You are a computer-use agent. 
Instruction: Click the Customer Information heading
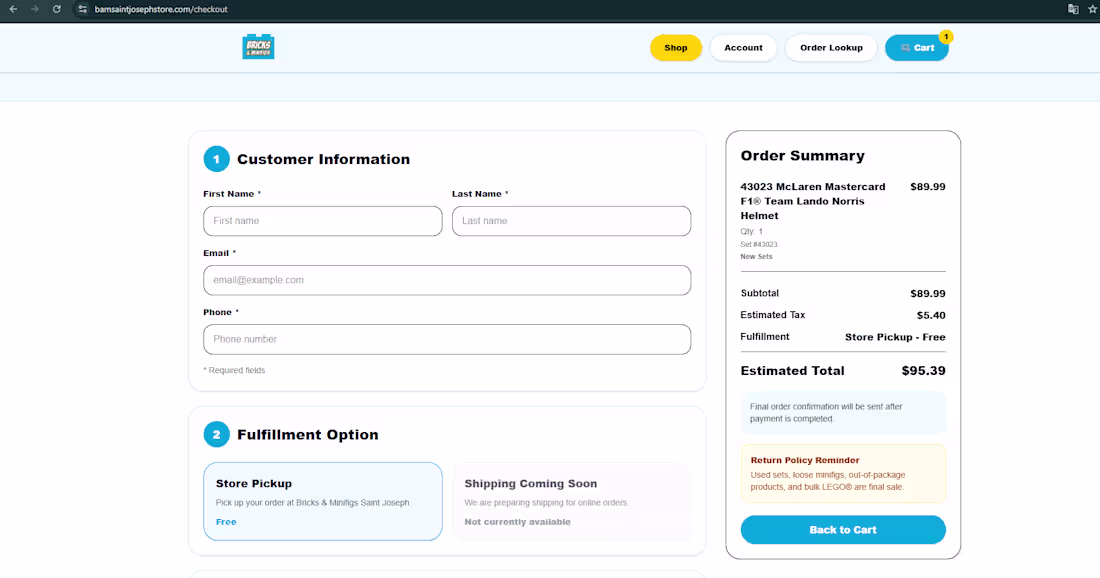[x=323, y=159]
